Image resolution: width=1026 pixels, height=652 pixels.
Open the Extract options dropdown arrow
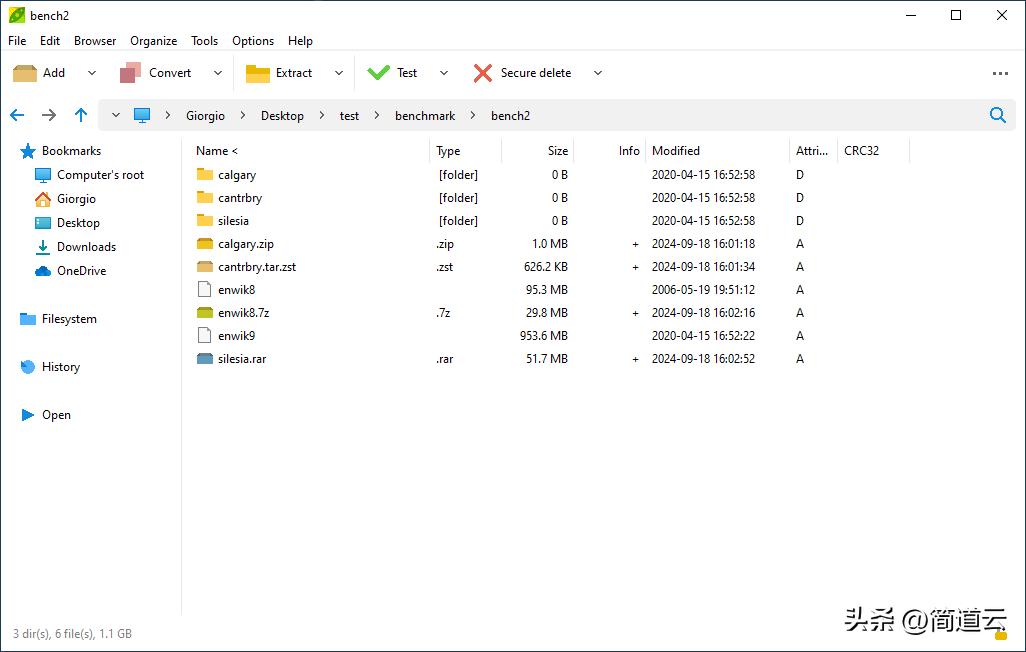pyautogui.click(x=338, y=73)
